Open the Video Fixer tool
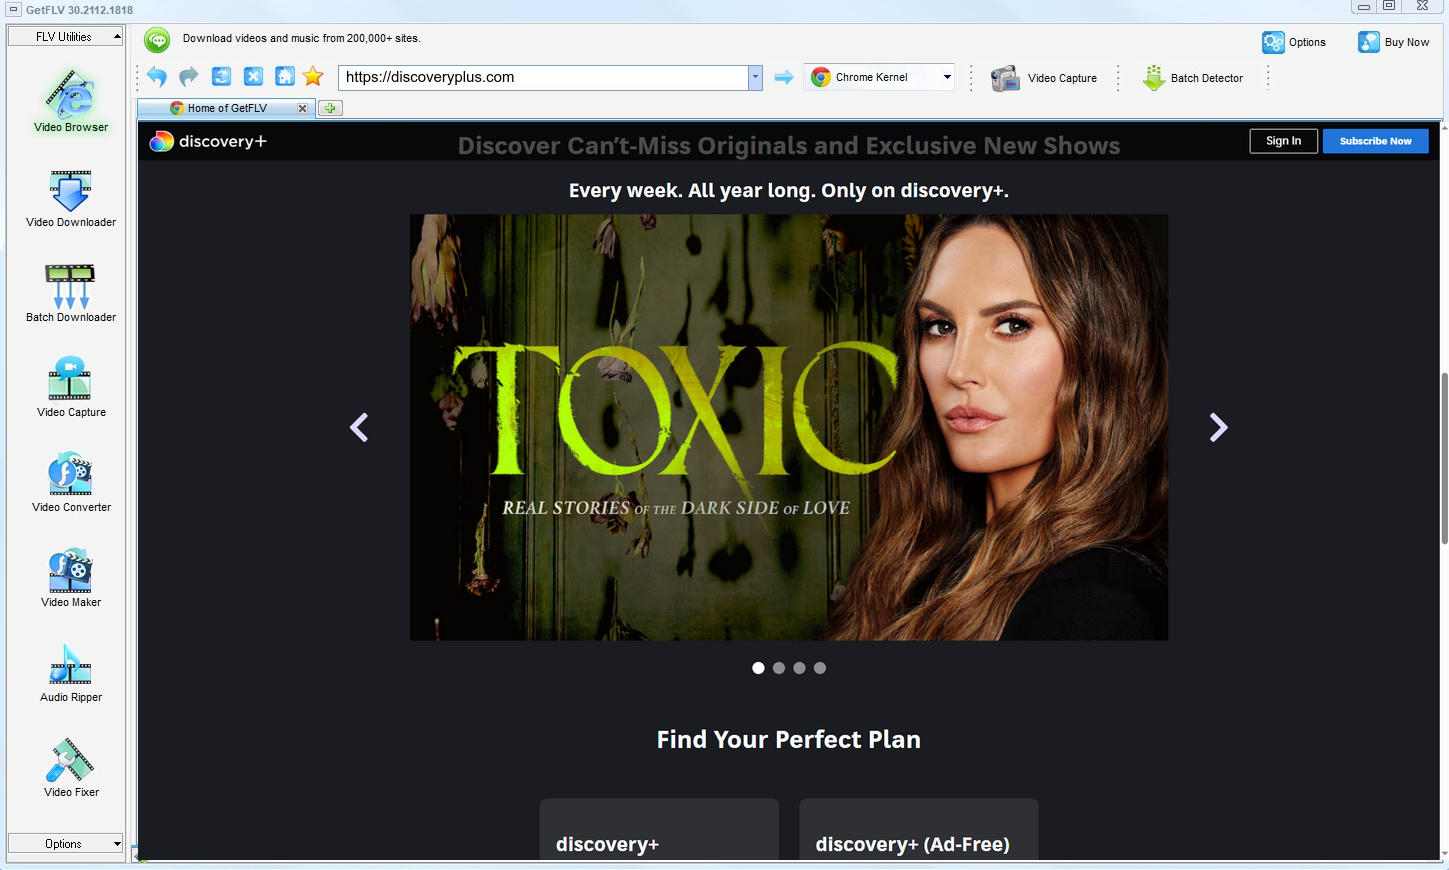The height and width of the screenshot is (870, 1449). tap(71, 767)
